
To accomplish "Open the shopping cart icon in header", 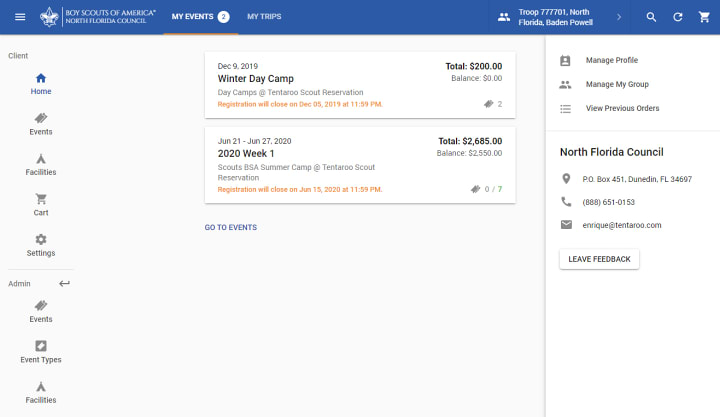I will click(704, 17).
